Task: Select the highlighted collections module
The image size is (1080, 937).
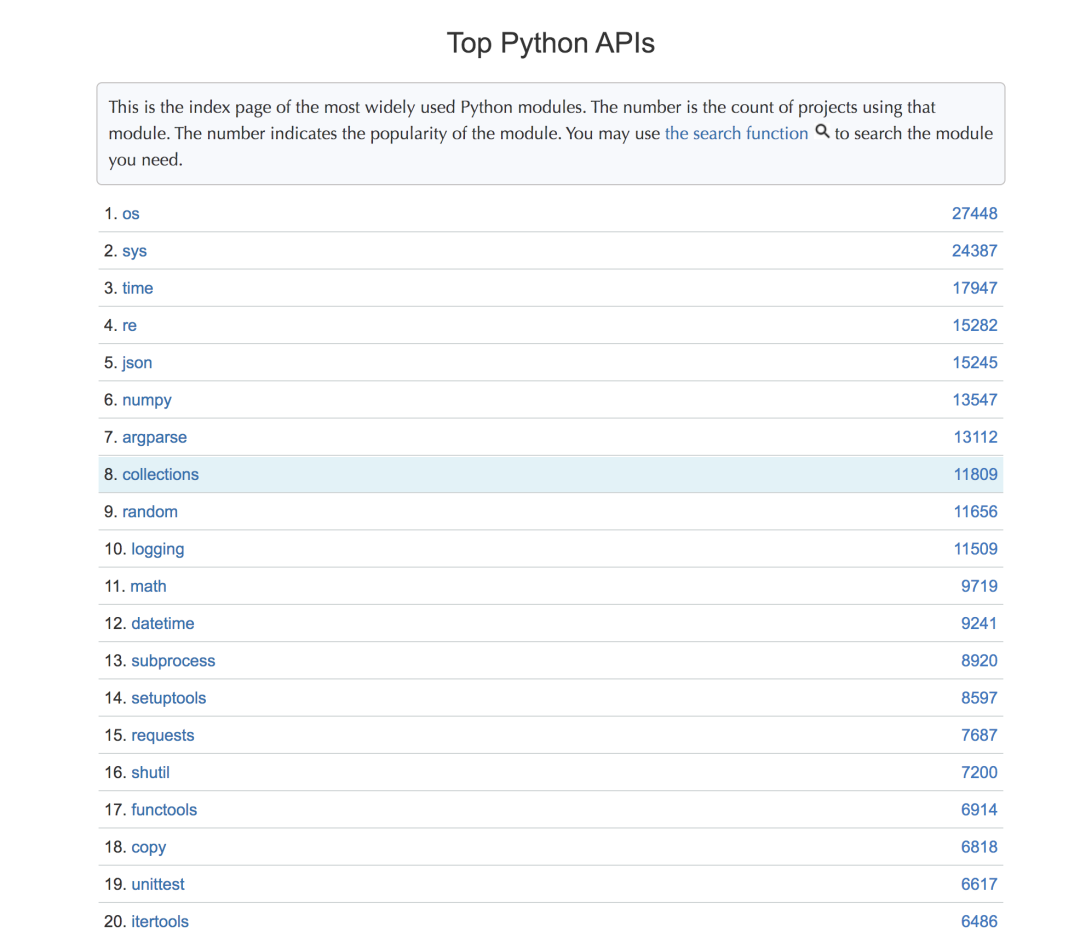Action: [x=160, y=474]
